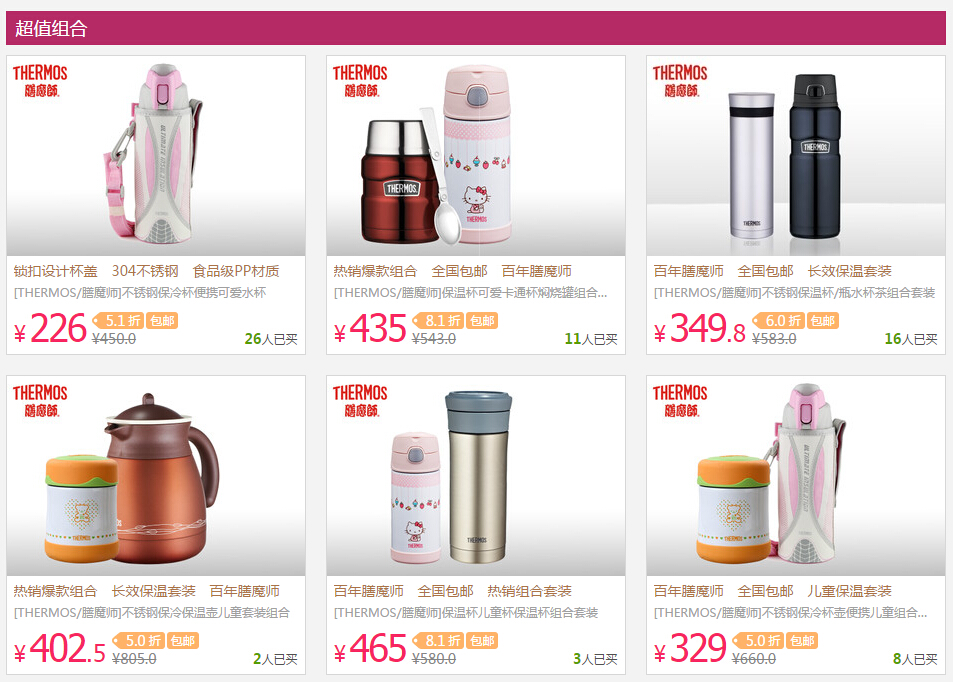Screen dimensions: 953x682
Task: Open the 不锈钢保温杯/瓶水杯茶组合套装 link
Action: [x=794, y=292]
